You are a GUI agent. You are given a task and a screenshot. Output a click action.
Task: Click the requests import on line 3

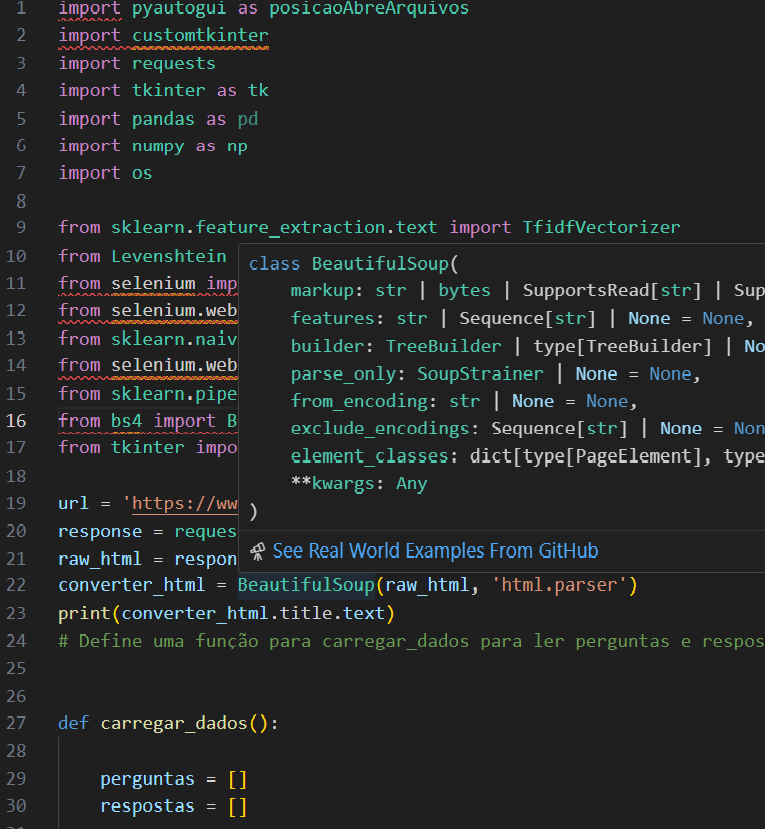pos(173,63)
